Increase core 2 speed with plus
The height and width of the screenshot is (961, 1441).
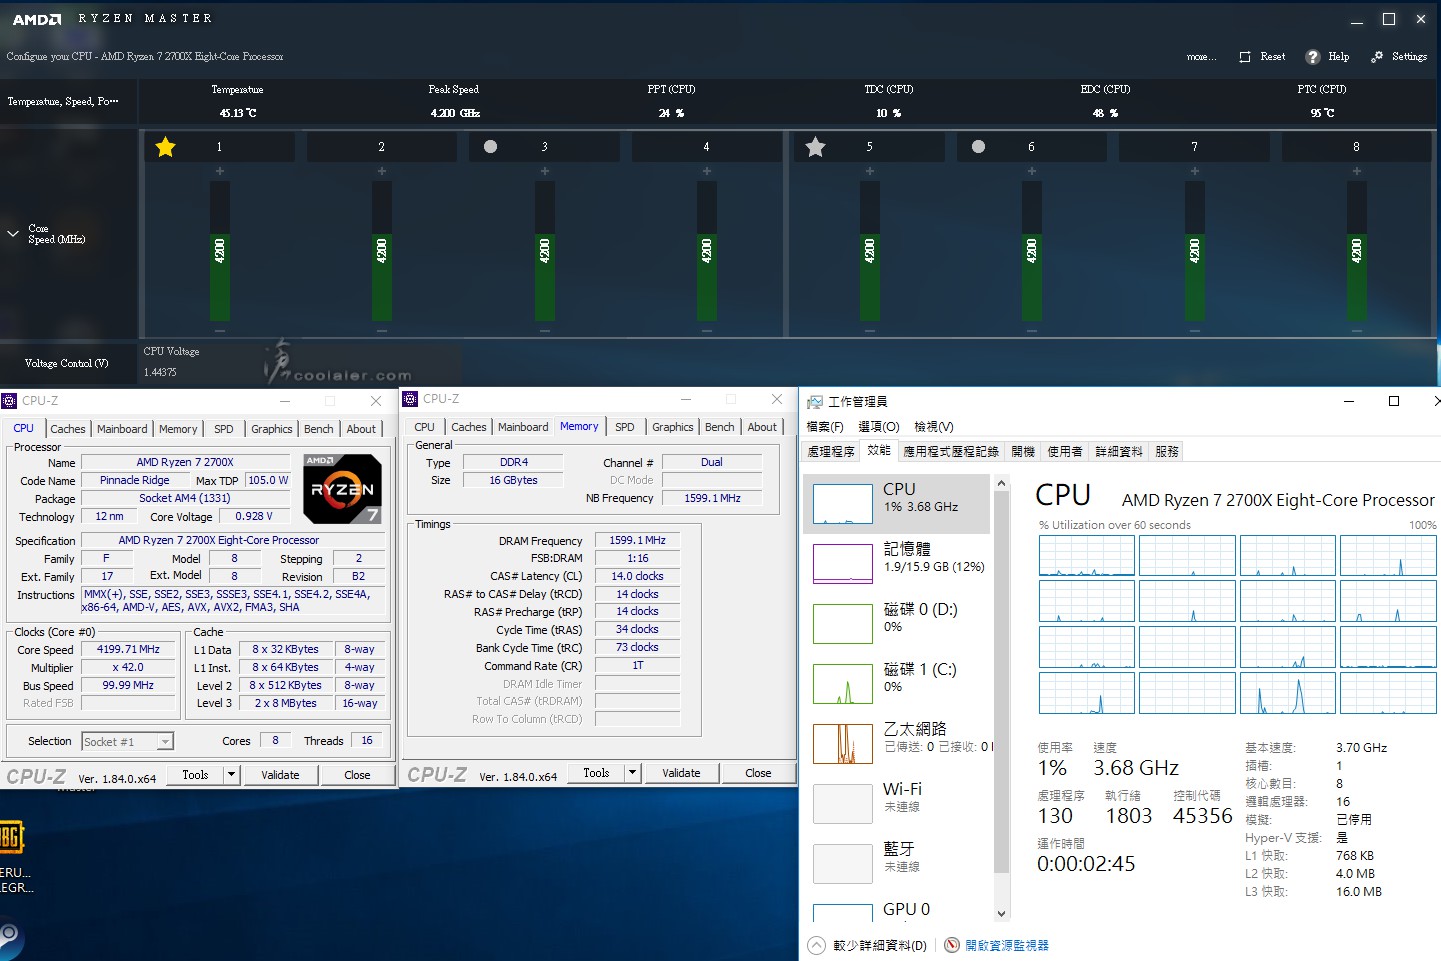pos(382,171)
